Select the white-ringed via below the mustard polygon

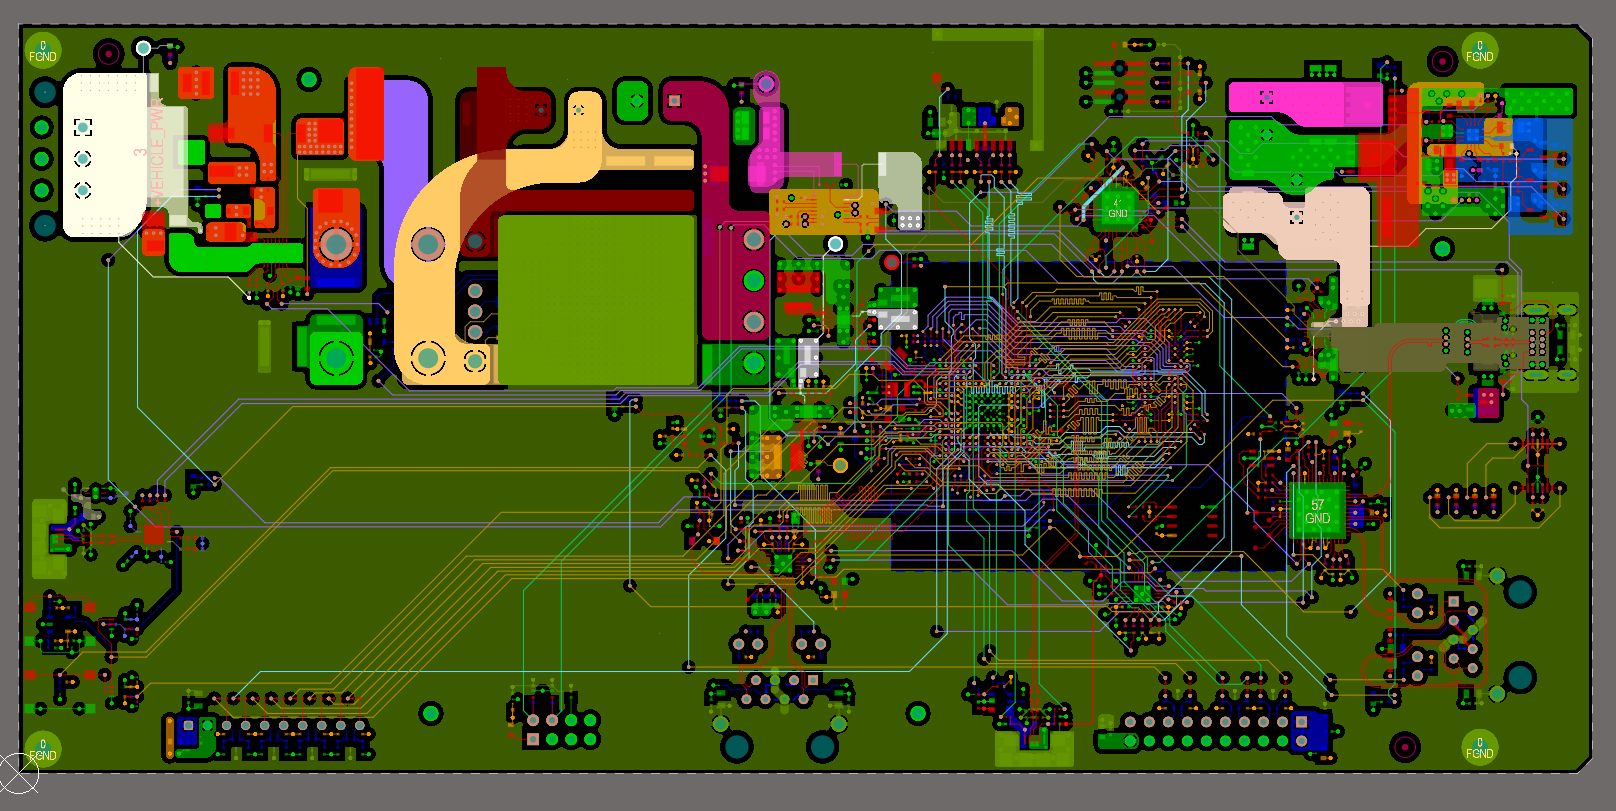[835, 244]
